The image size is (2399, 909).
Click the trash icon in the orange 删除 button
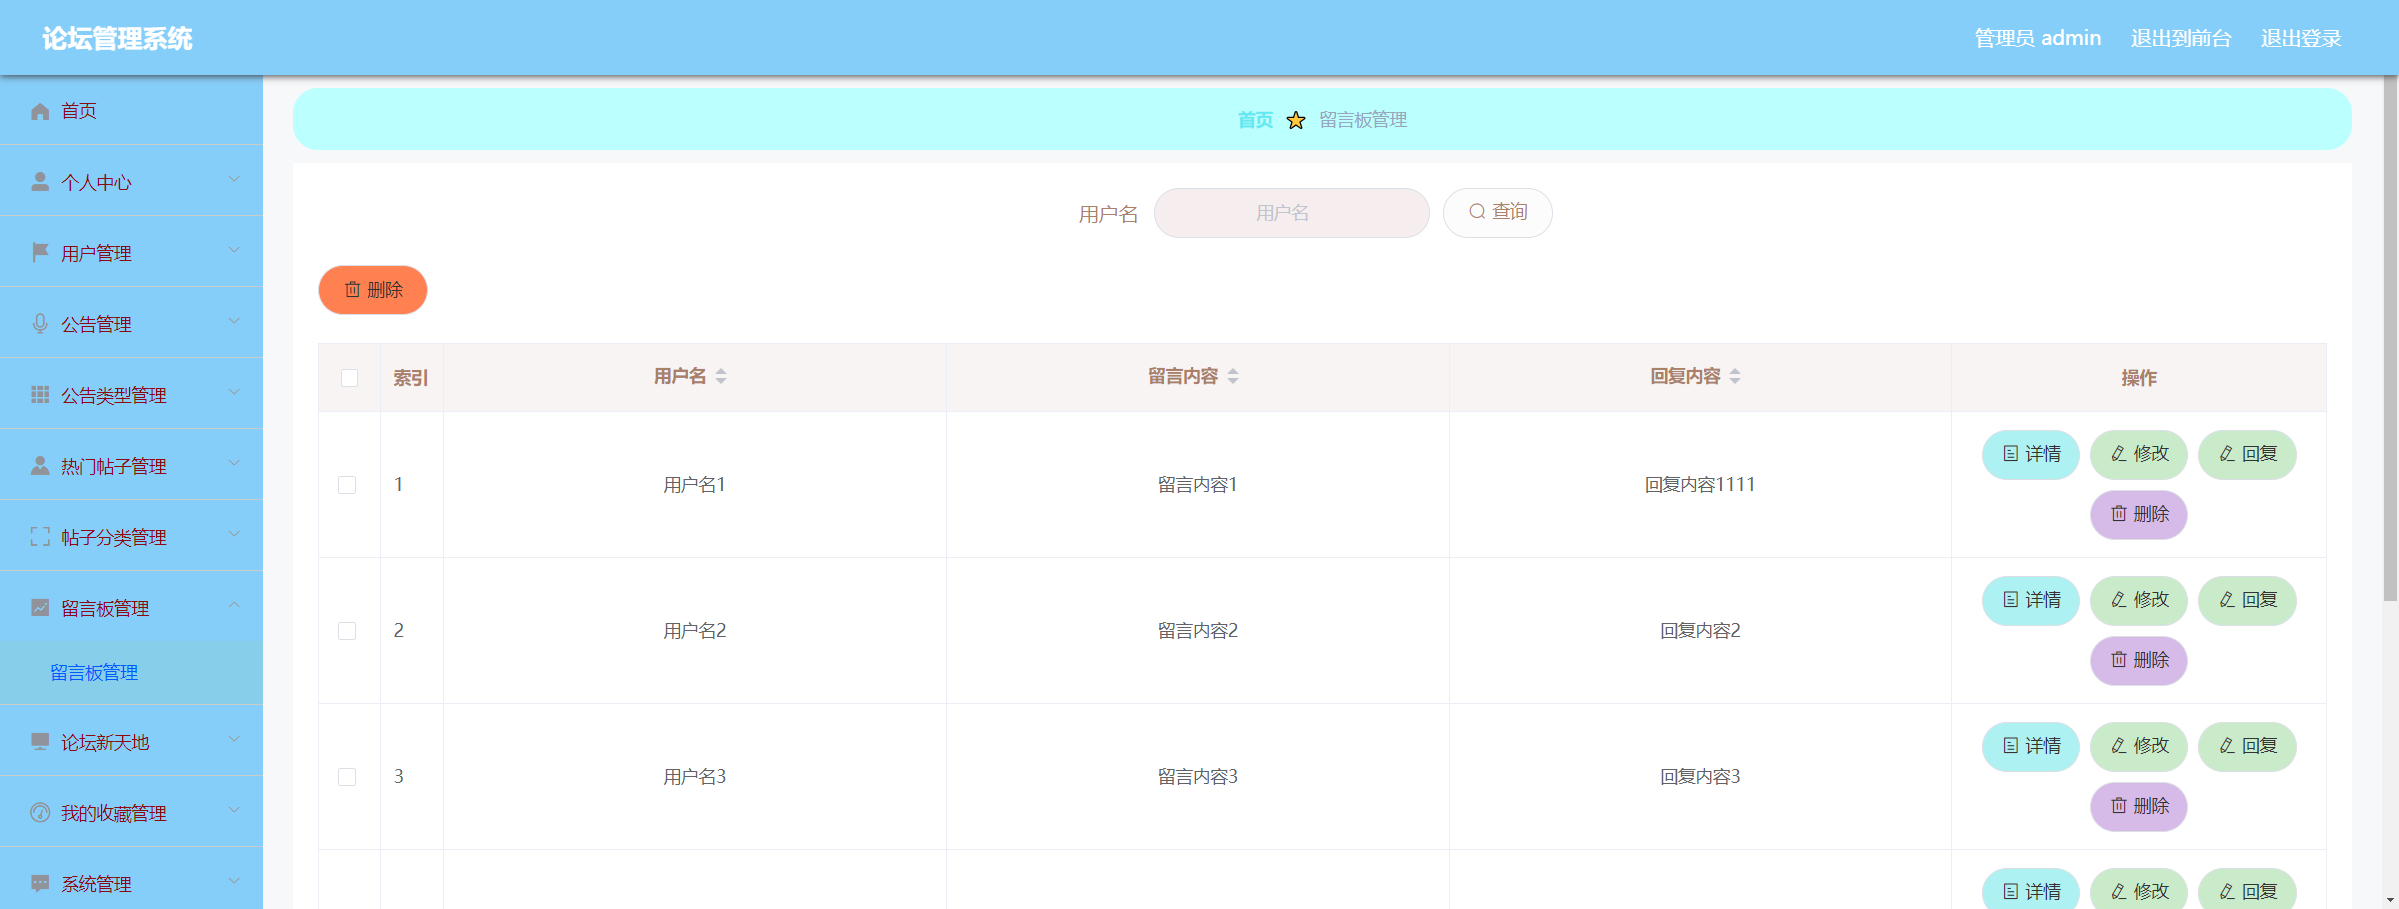pyautogui.click(x=352, y=290)
